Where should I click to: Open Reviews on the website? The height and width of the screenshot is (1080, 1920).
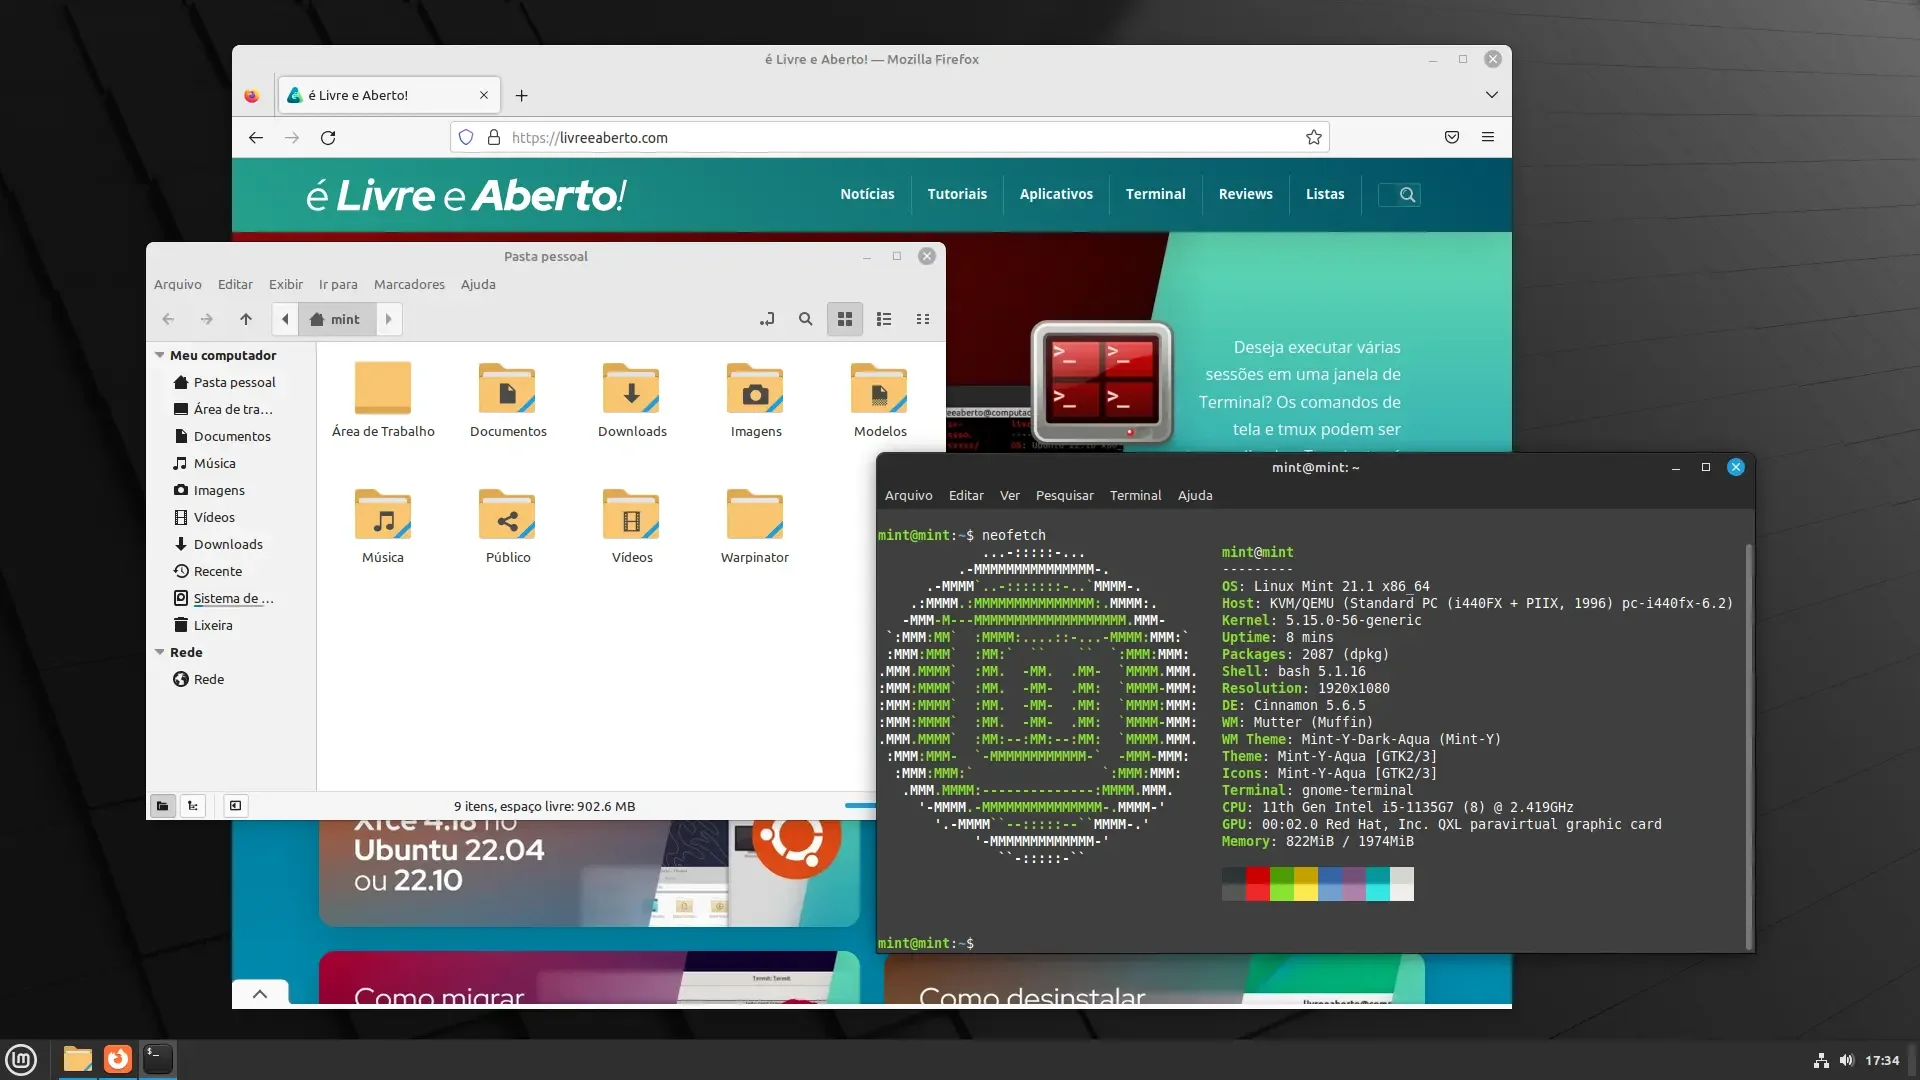pyautogui.click(x=1245, y=195)
